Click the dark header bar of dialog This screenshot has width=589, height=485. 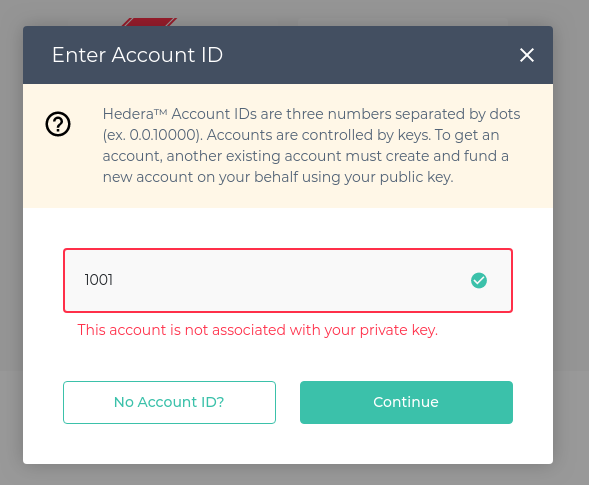[x=288, y=55]
